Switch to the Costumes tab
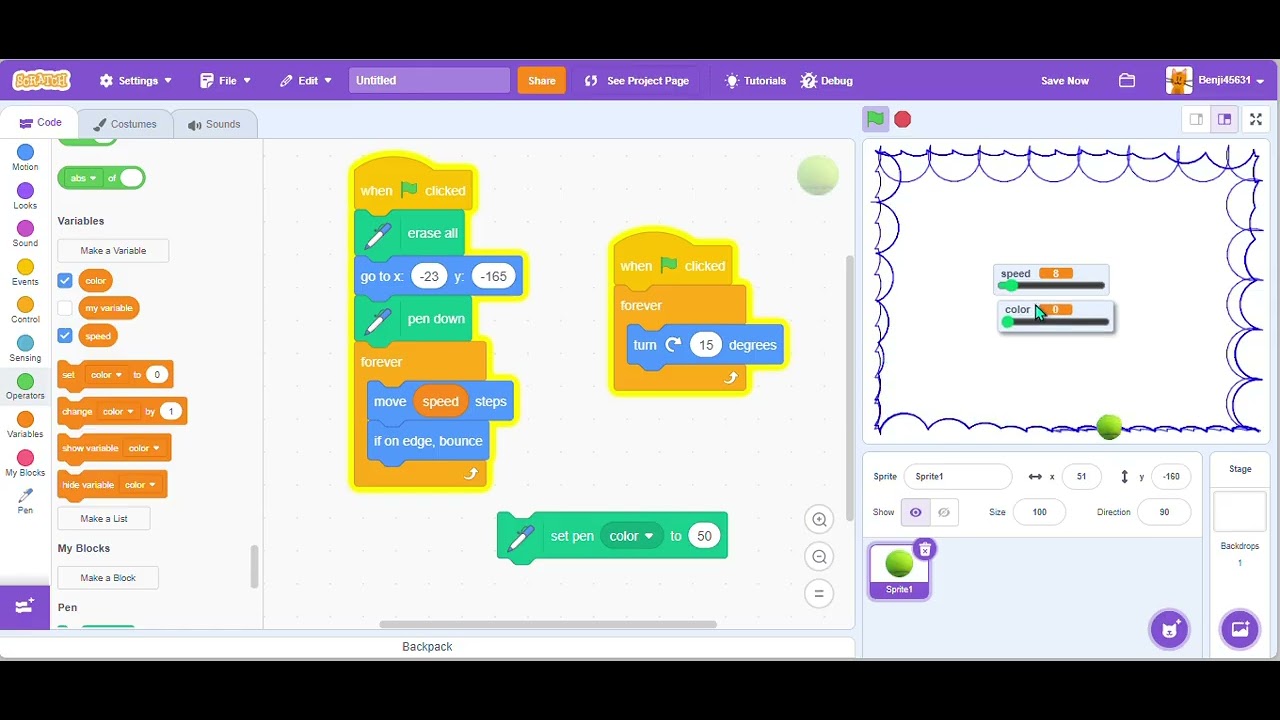This screenshot has height=720, width=1280. 125,124
